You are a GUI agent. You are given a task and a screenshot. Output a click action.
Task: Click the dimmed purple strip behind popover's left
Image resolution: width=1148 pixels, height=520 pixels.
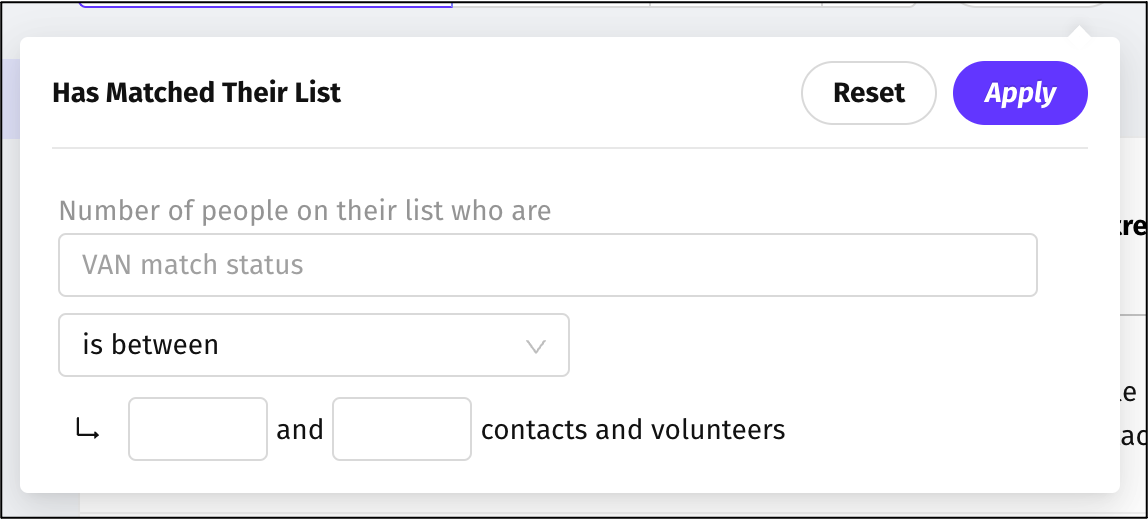9,98
